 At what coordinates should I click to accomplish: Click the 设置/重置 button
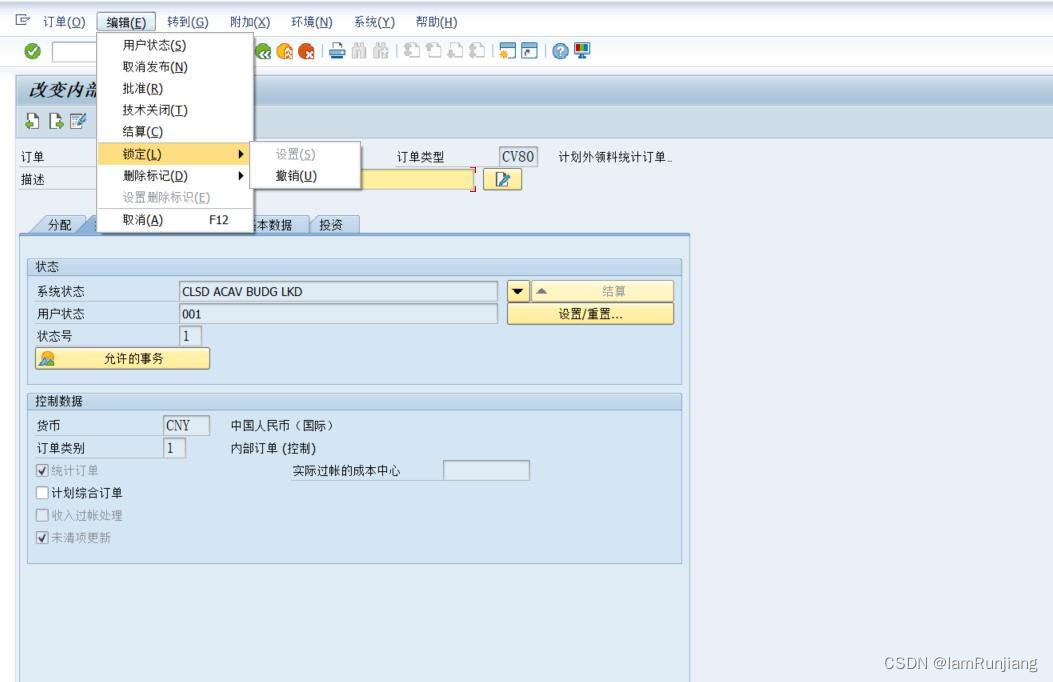pyautogui.click(x=590, y=312)
